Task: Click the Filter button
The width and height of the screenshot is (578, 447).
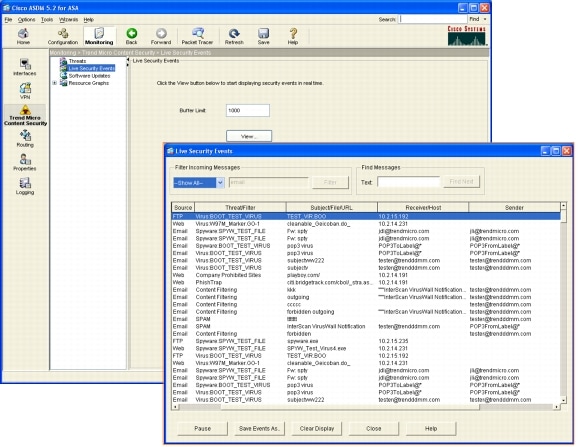Action: pyautogui.click(x=330, y=182)
